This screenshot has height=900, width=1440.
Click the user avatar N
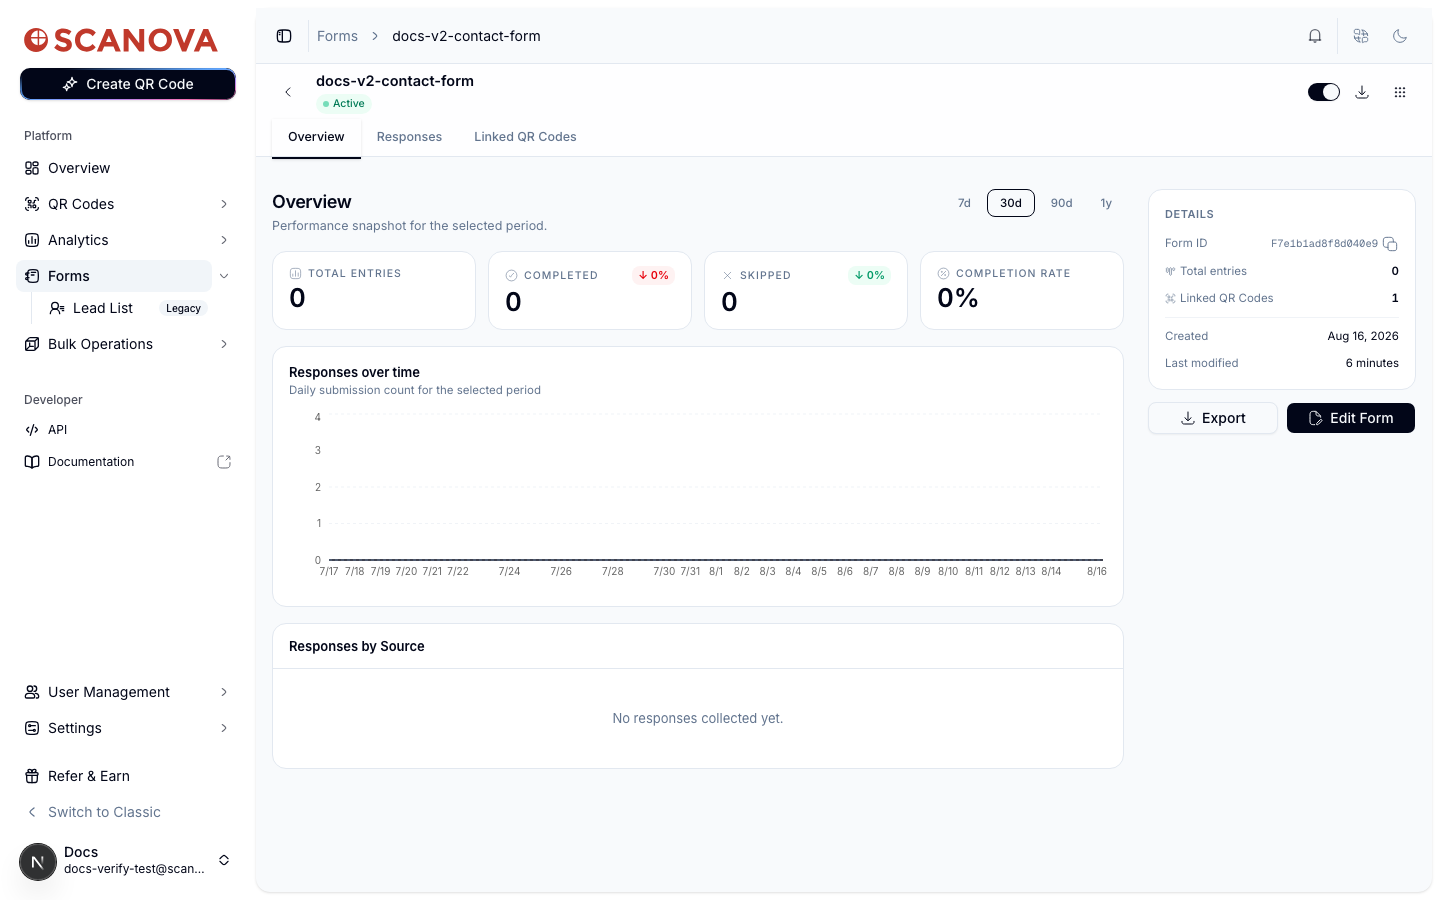(38, 862)
